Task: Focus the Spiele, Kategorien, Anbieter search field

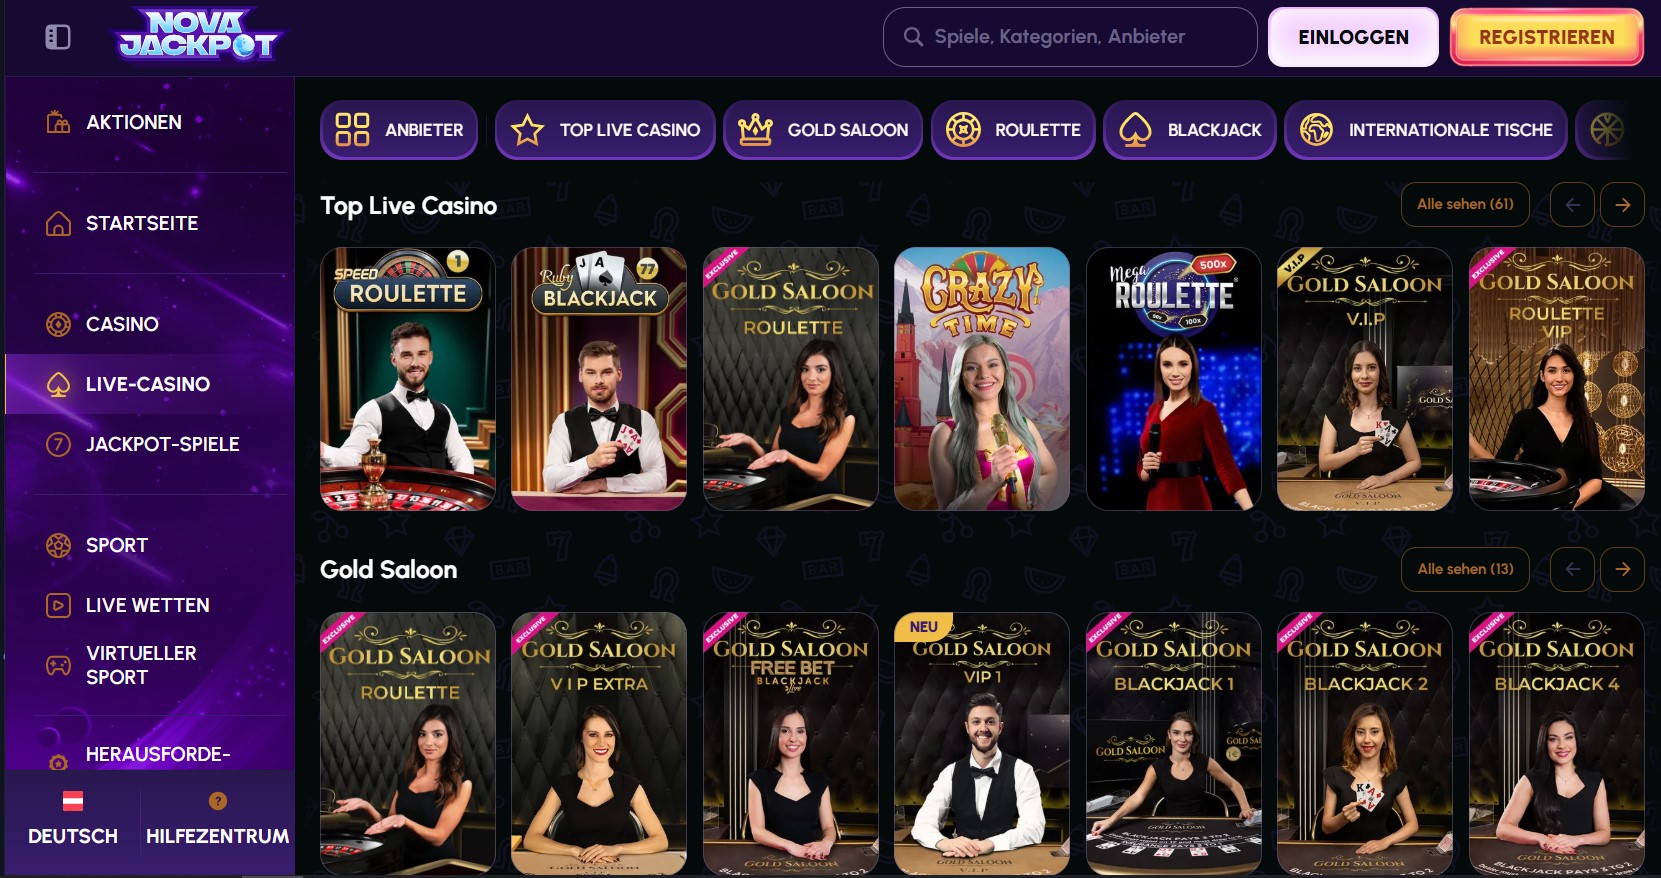Action: pos(1070,37)
